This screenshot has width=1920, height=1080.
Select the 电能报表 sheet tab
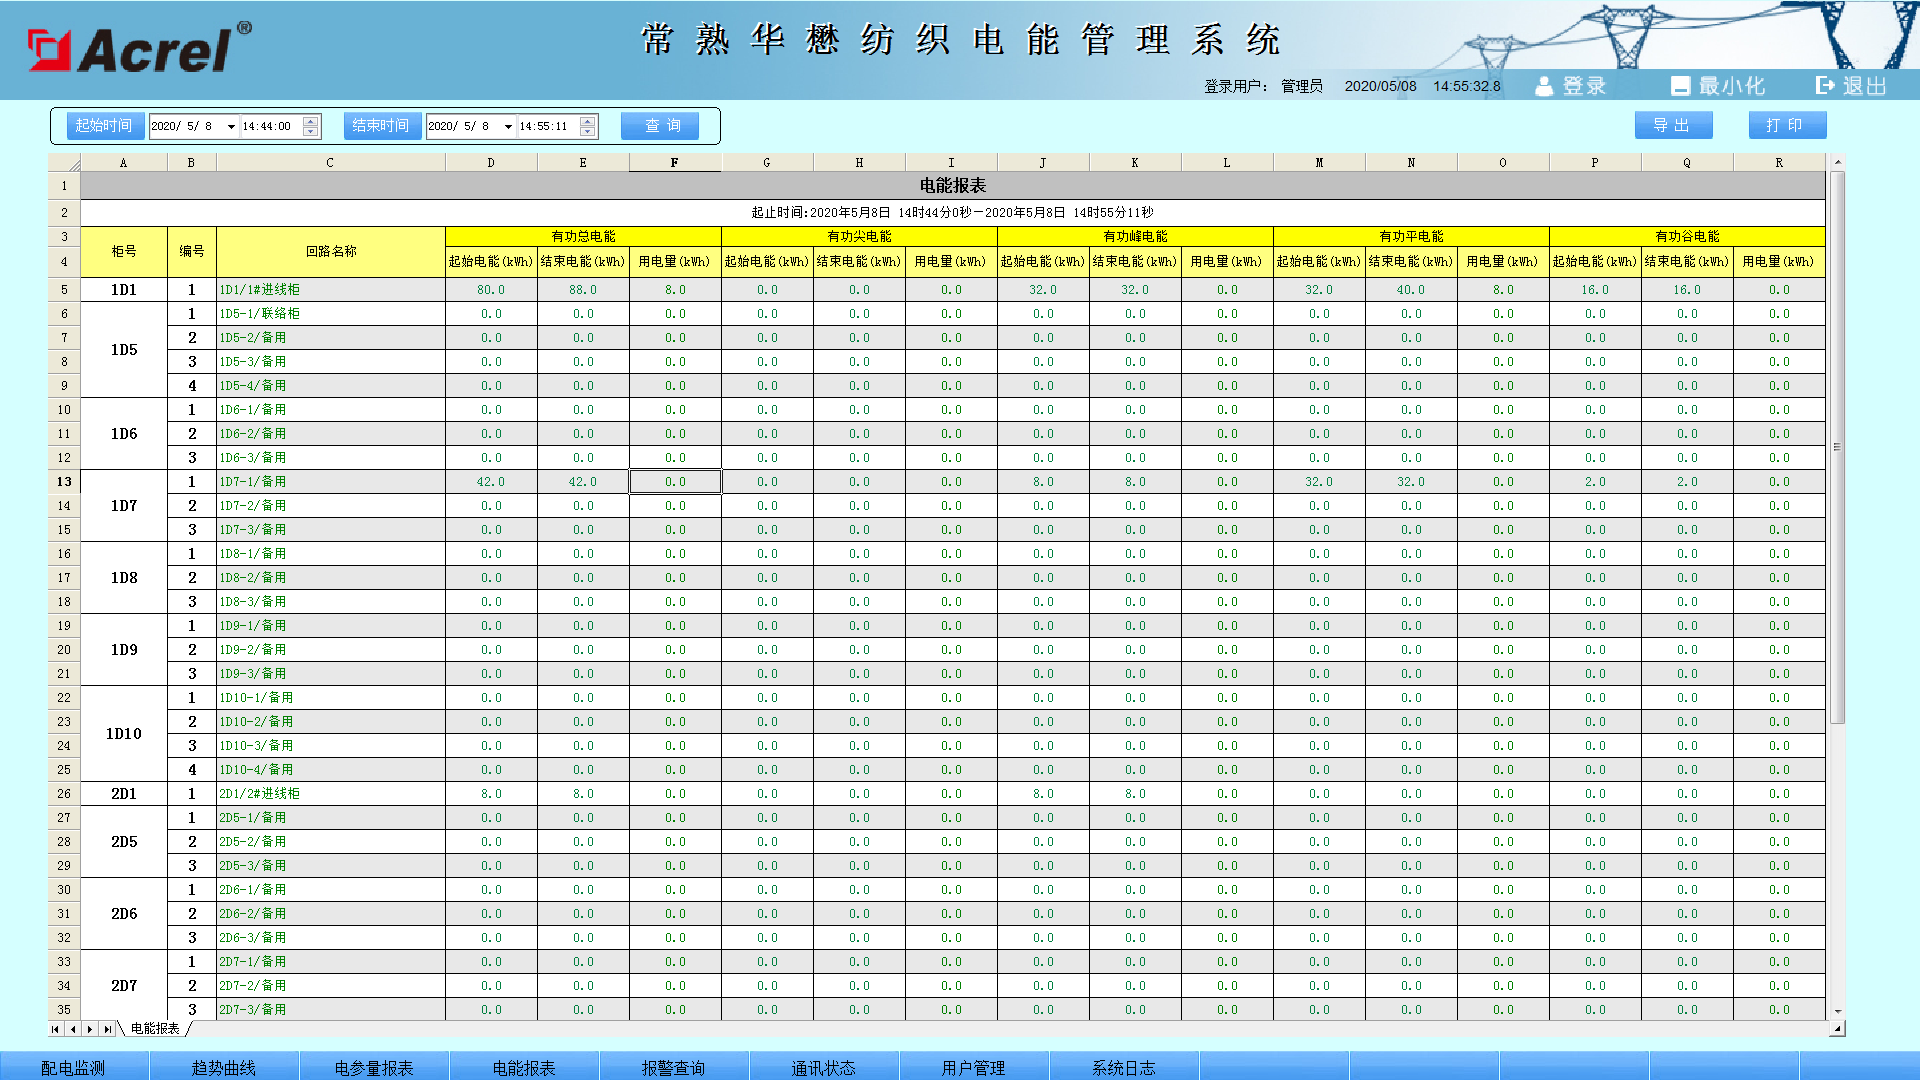pyautogui.click(x=155, y=1029)
